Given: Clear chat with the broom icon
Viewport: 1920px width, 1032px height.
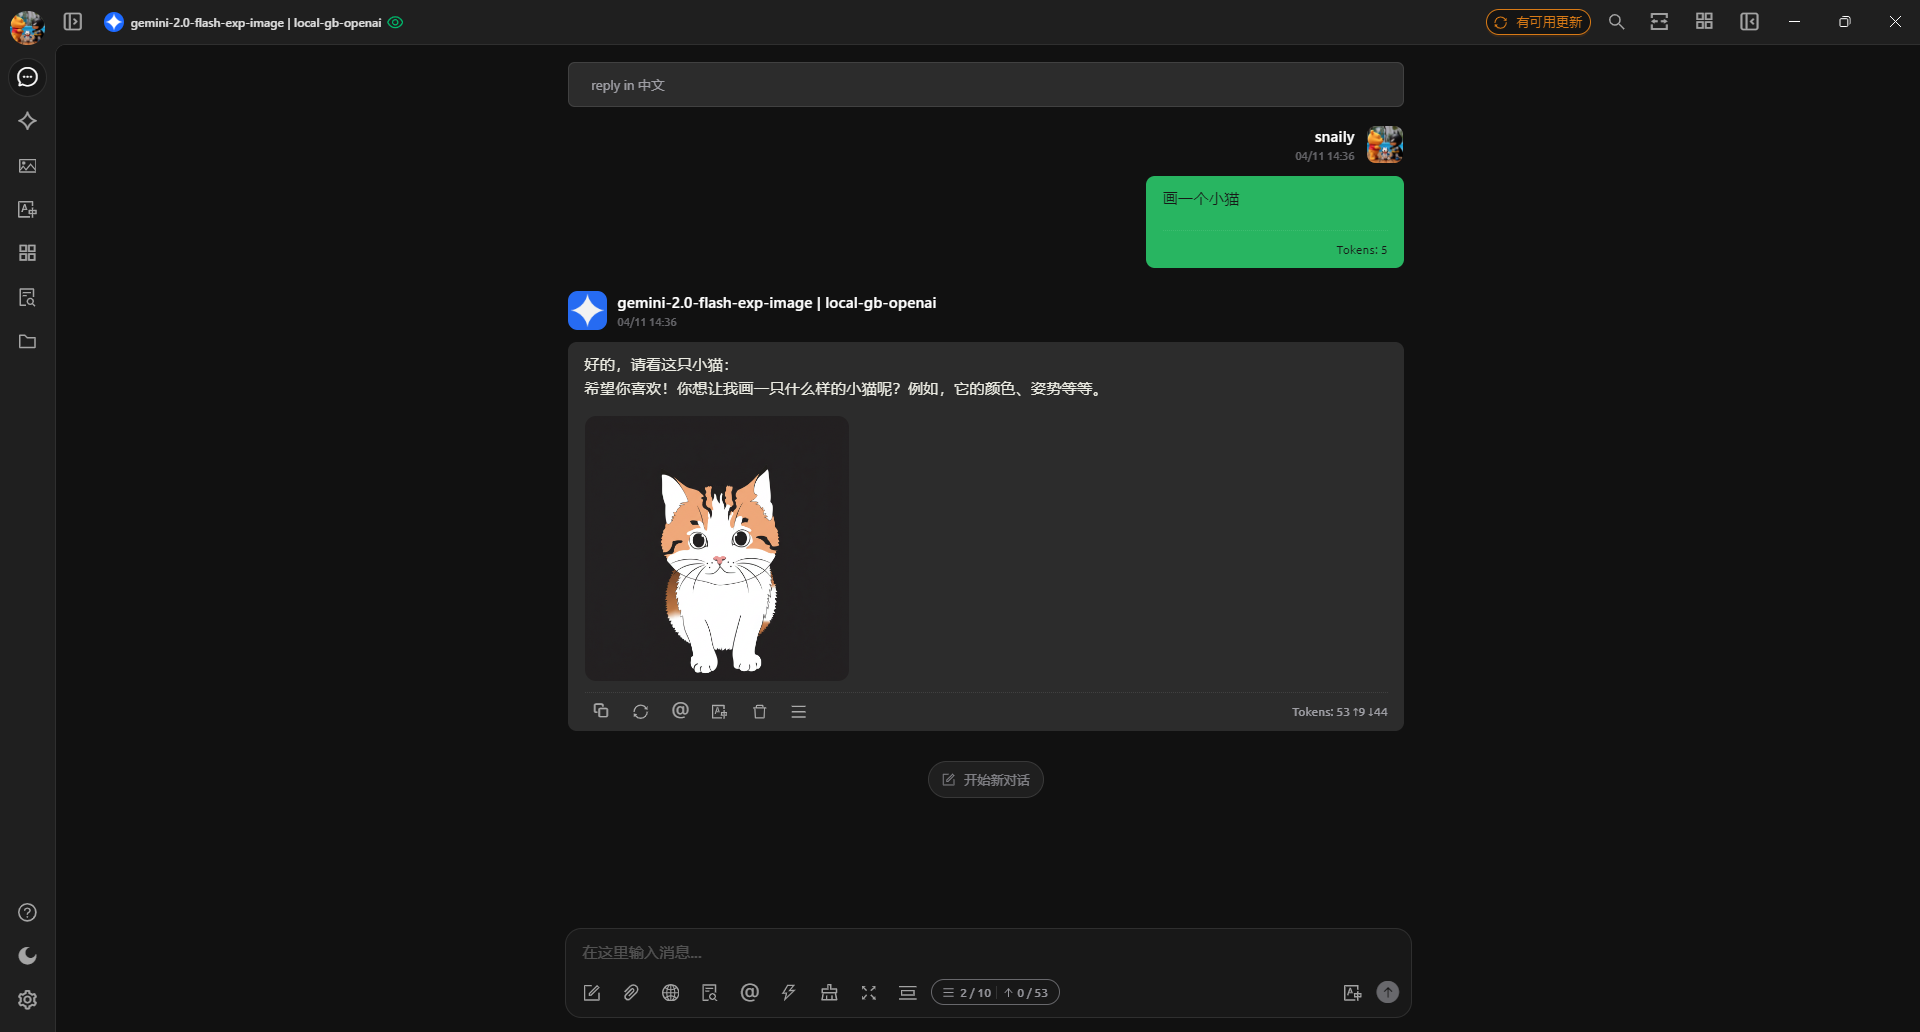Looking at the screenshot, I should [x=829, y=993].
